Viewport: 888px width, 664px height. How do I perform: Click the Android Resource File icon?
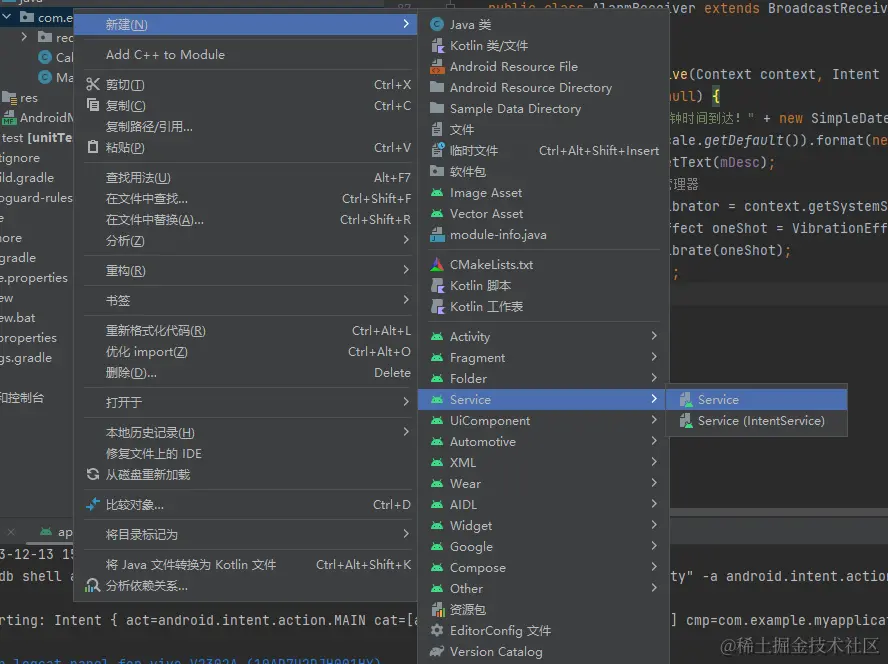[437, 67]
